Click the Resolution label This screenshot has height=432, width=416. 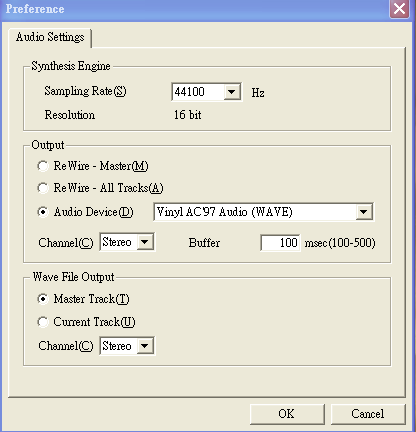coord(70,115)
